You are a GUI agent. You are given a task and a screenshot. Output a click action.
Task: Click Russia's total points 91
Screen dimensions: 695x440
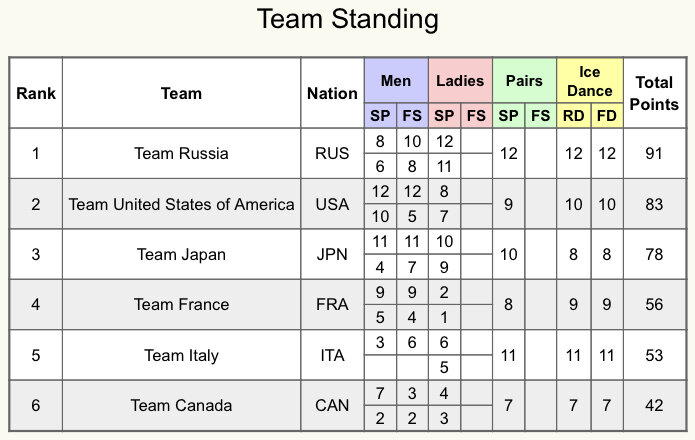pos(654,153)
